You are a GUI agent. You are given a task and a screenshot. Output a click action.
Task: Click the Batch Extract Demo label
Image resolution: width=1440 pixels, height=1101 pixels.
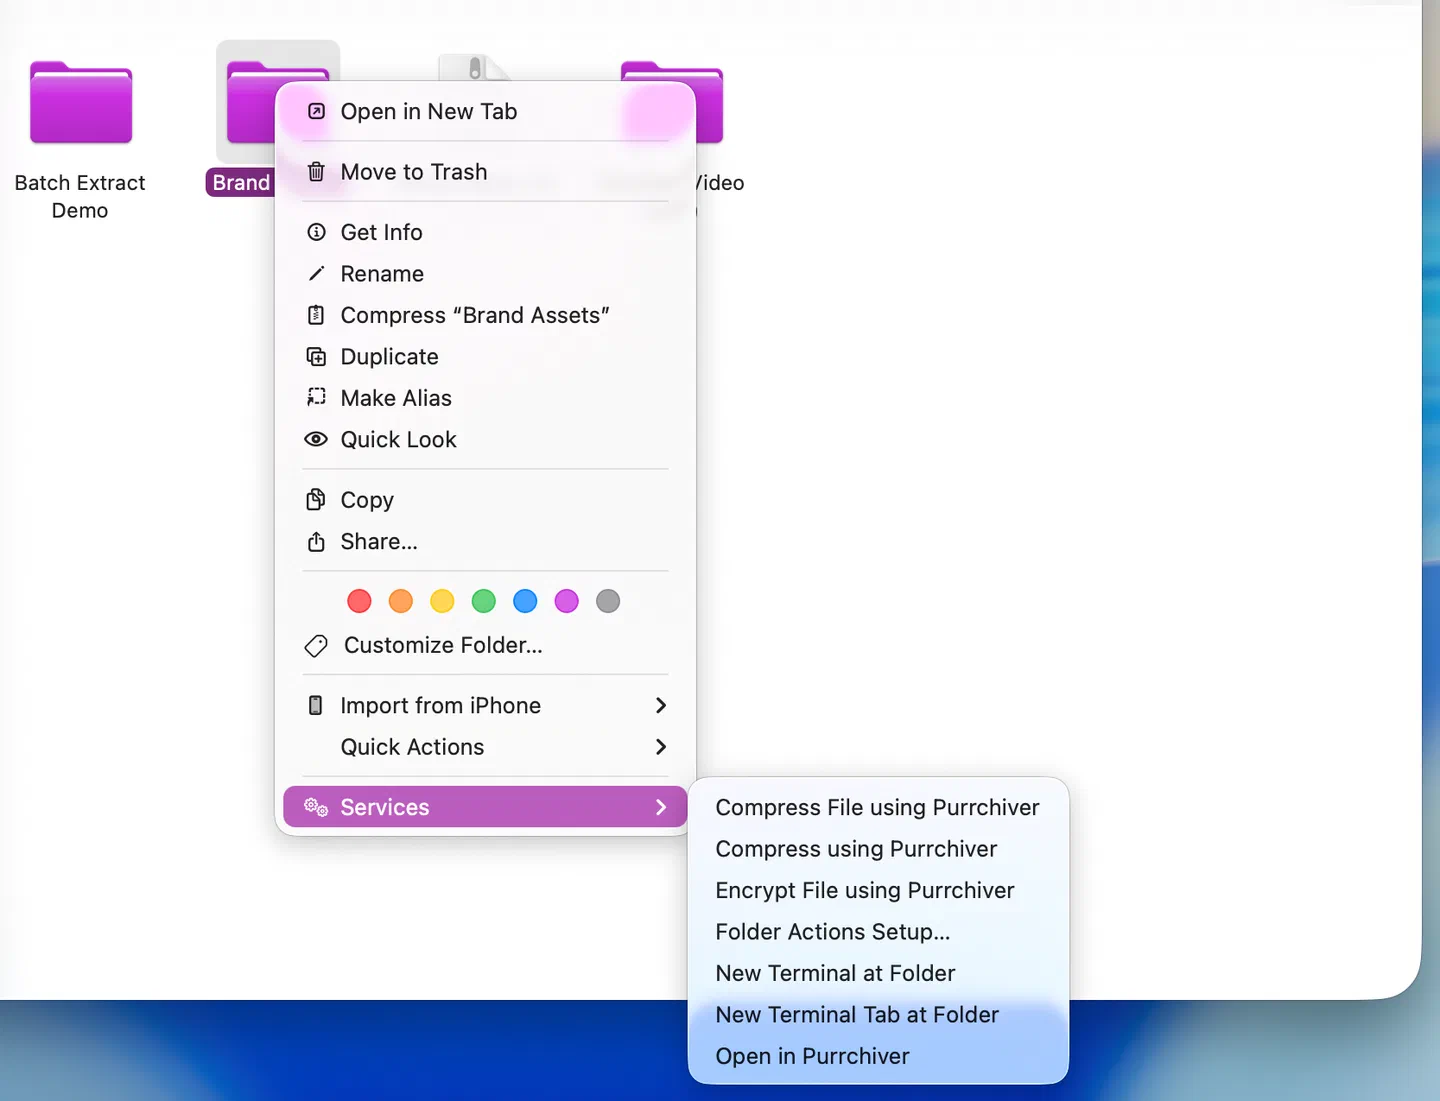click(x=80, y=197)
